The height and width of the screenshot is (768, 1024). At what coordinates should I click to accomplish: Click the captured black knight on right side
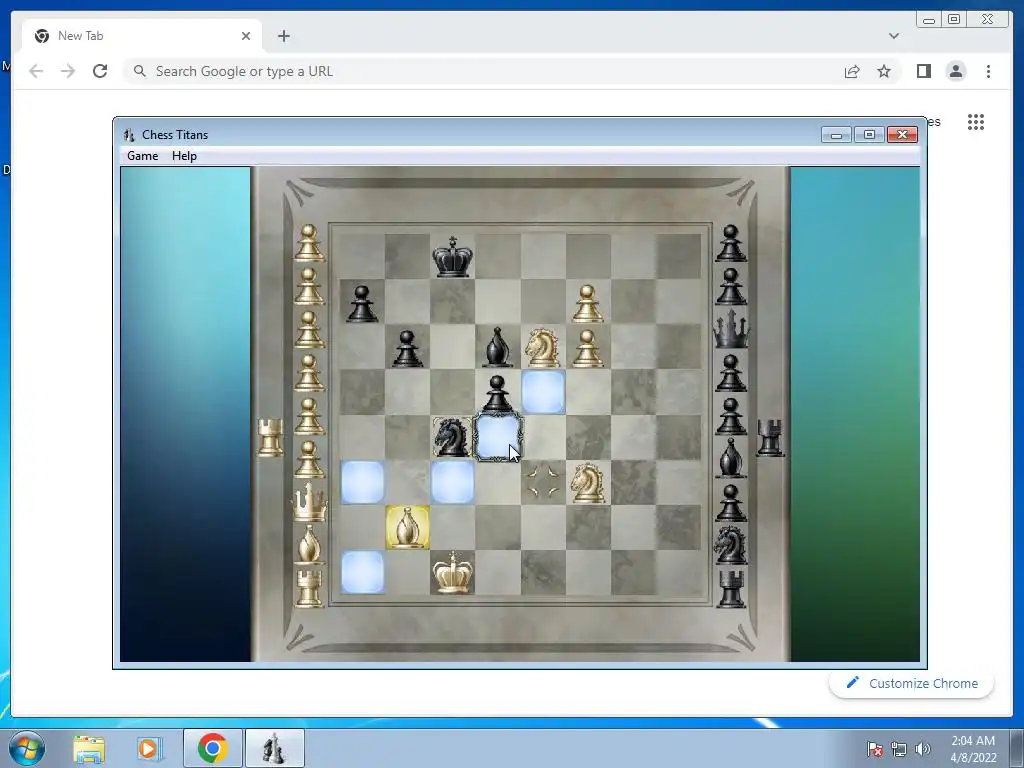point(731,545)
